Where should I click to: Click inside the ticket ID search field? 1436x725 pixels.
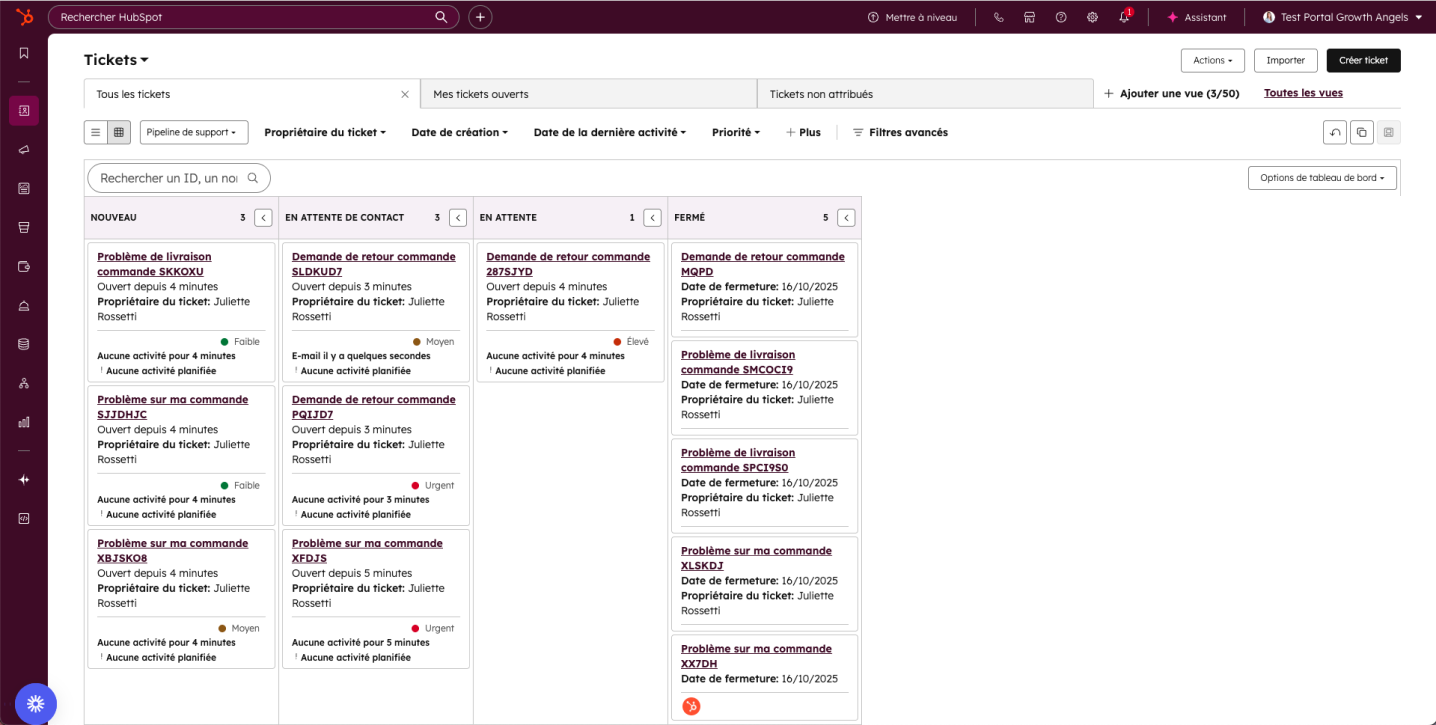[170, 177]
